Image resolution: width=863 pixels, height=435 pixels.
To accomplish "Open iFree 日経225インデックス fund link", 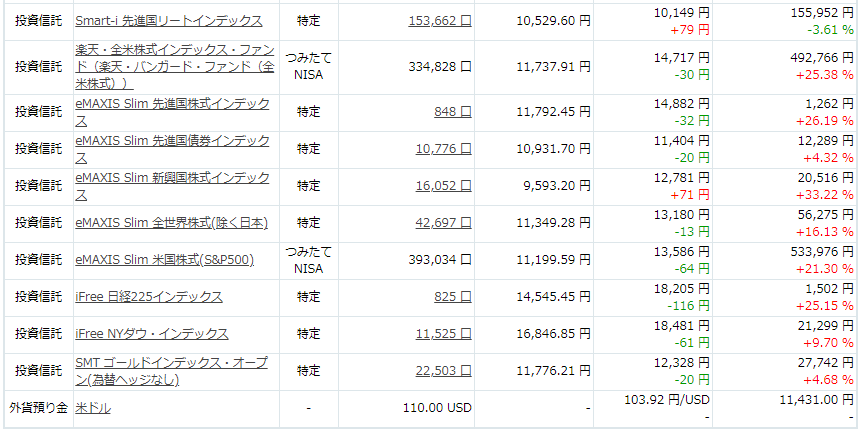I will (x=149, y=297).
